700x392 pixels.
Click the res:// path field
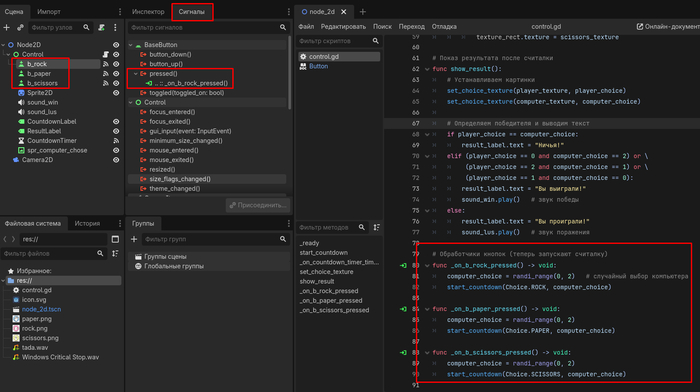pyautogui.click(x=63, y=239)
